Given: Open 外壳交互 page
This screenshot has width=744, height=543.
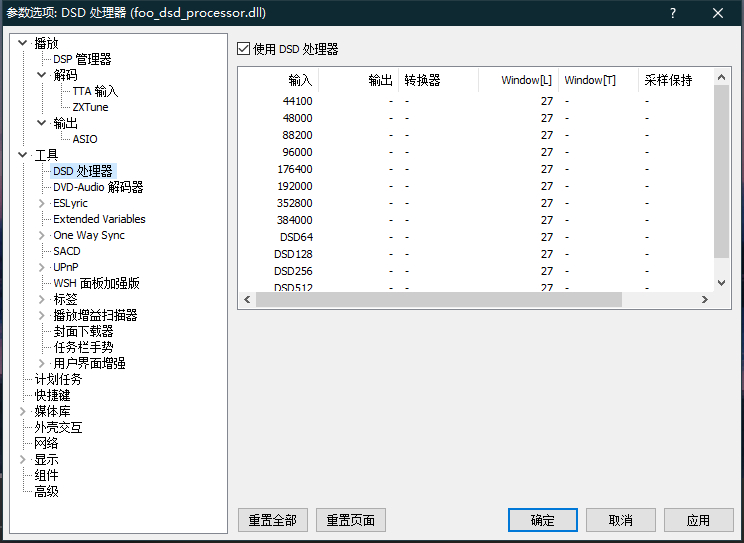Looking at the screenshot, I should pos(58,427).
